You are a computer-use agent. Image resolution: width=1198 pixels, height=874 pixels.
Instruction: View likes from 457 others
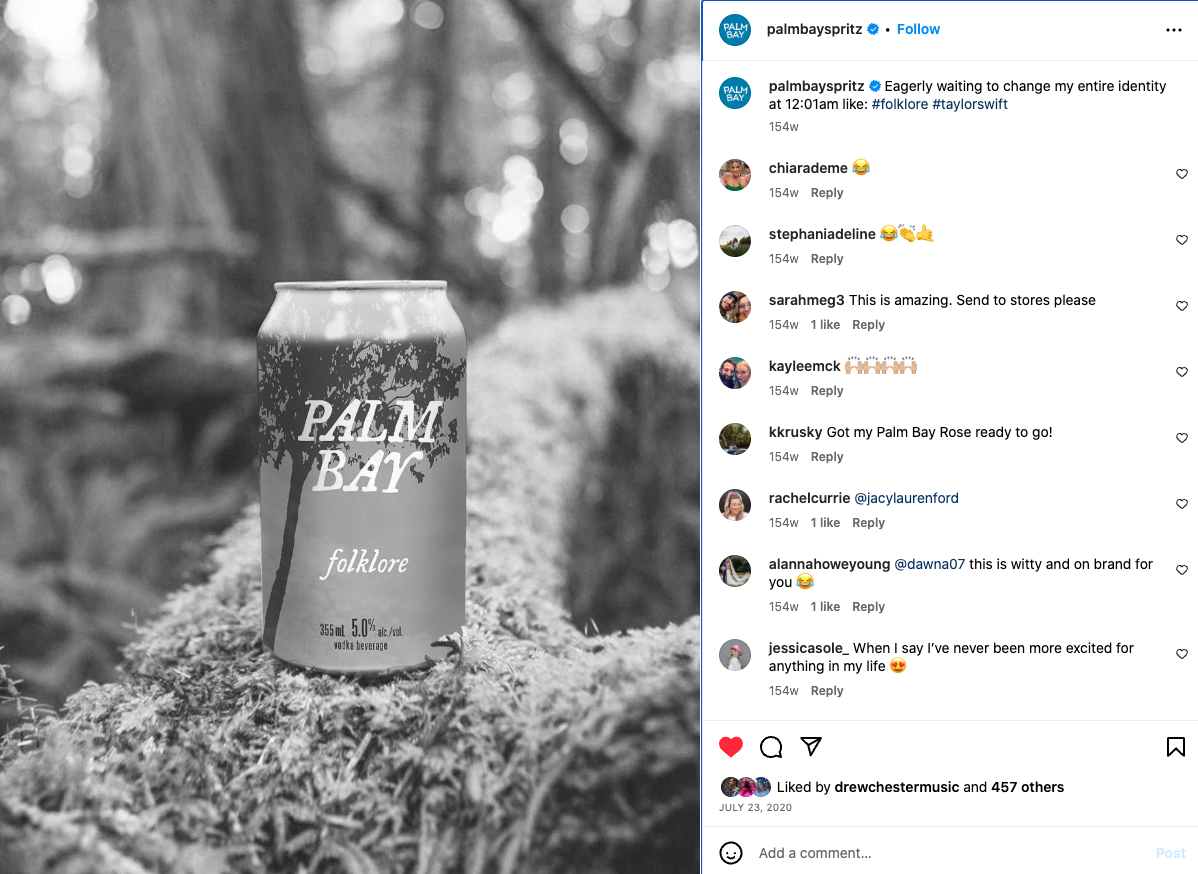(x=1027, y=787)
